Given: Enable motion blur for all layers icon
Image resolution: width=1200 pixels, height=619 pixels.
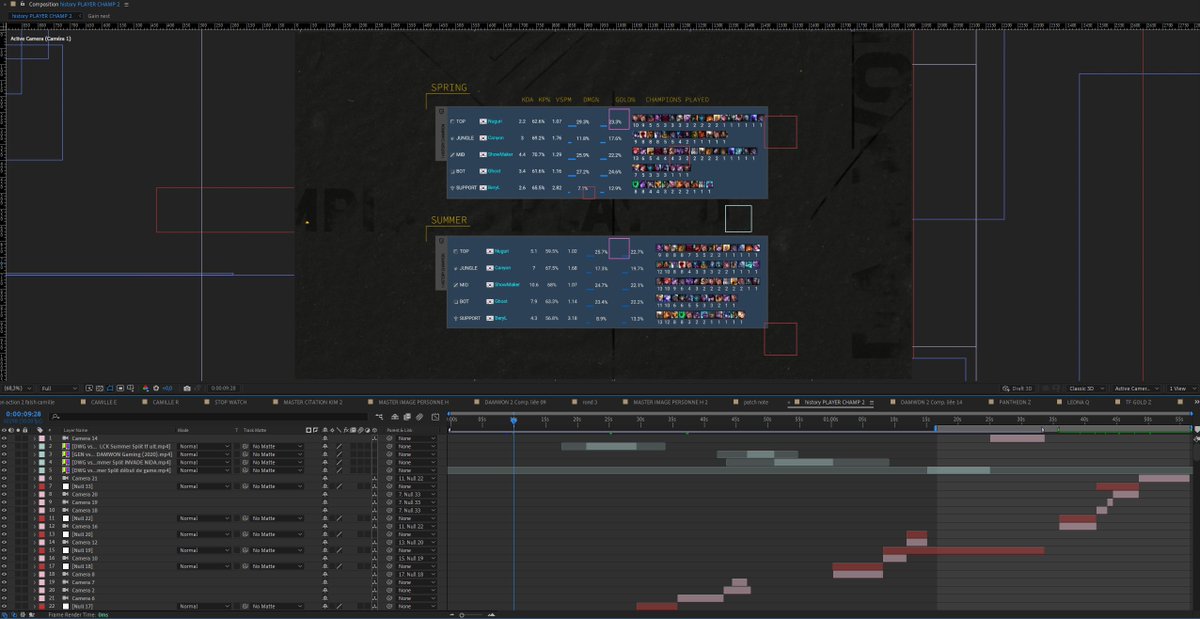Looking at the screenshot, I should coord(420,416).
